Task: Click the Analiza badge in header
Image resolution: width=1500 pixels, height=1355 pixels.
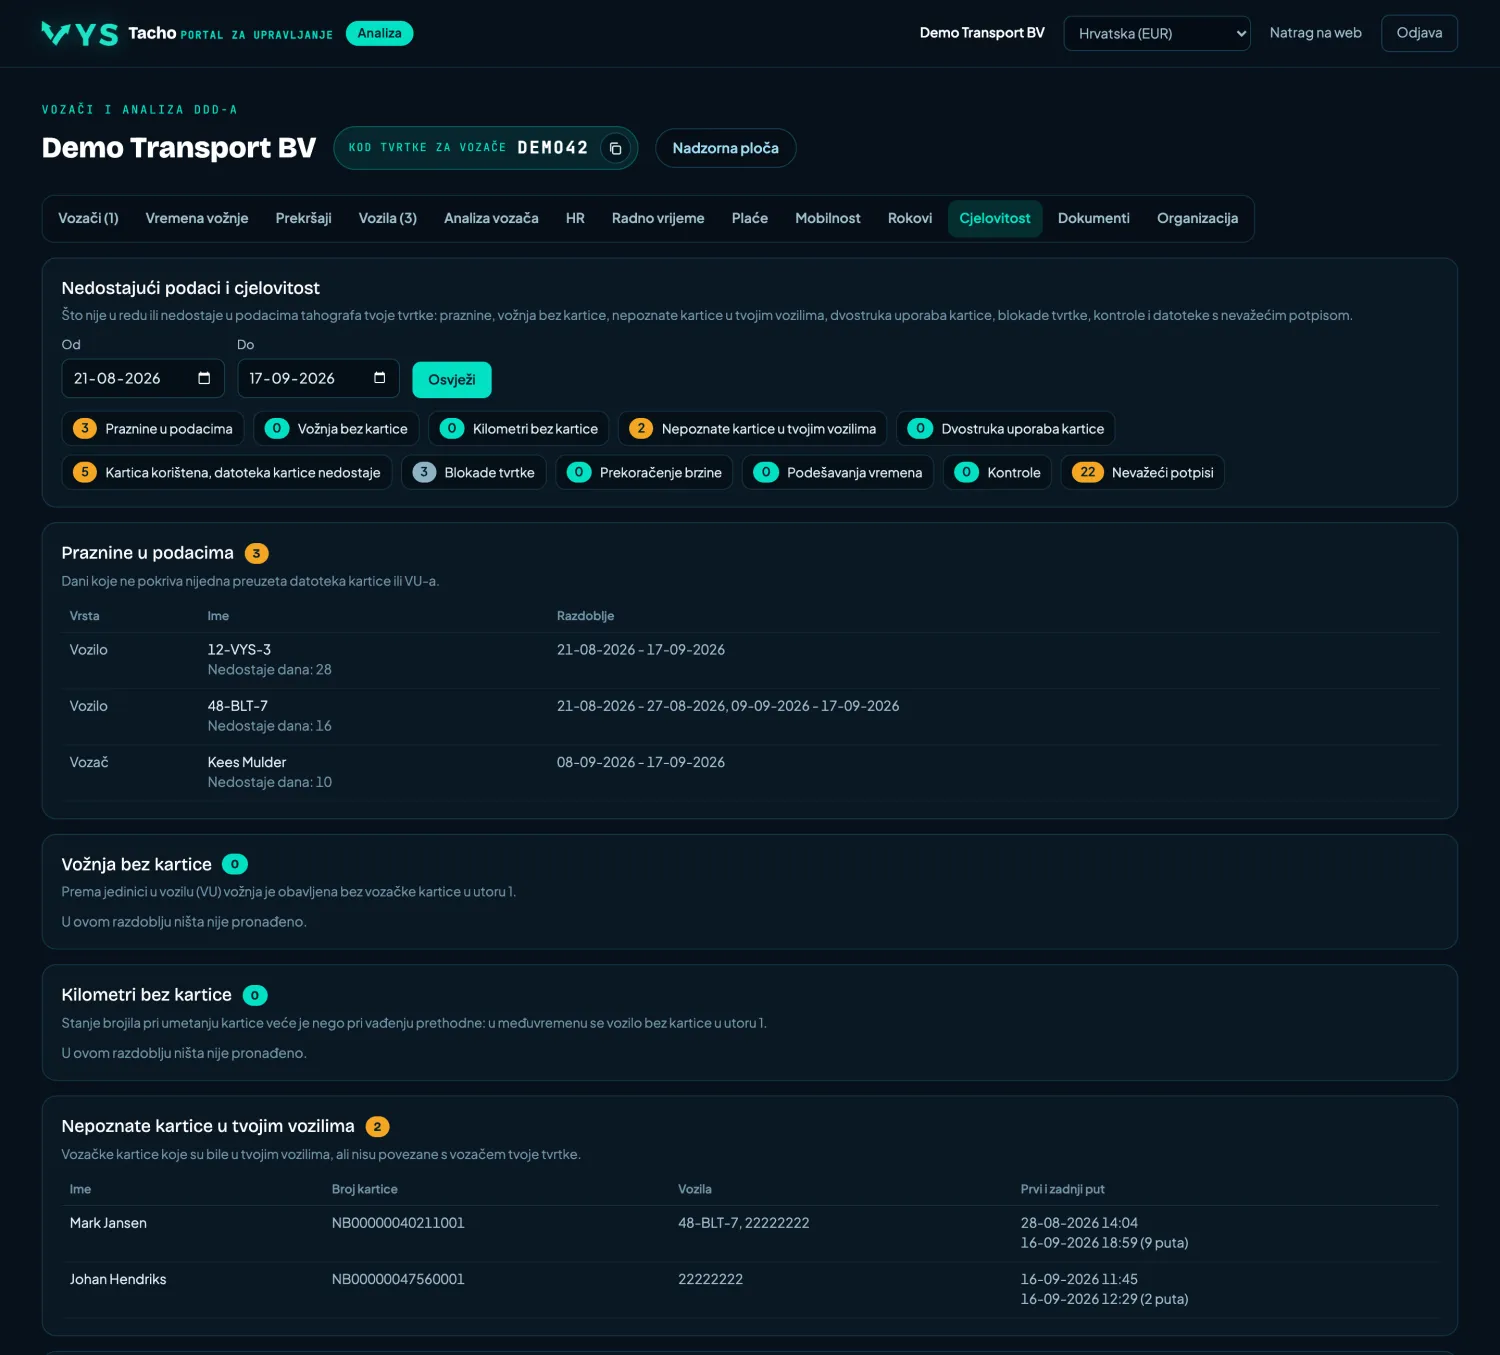Action: (x=379, y=33)
